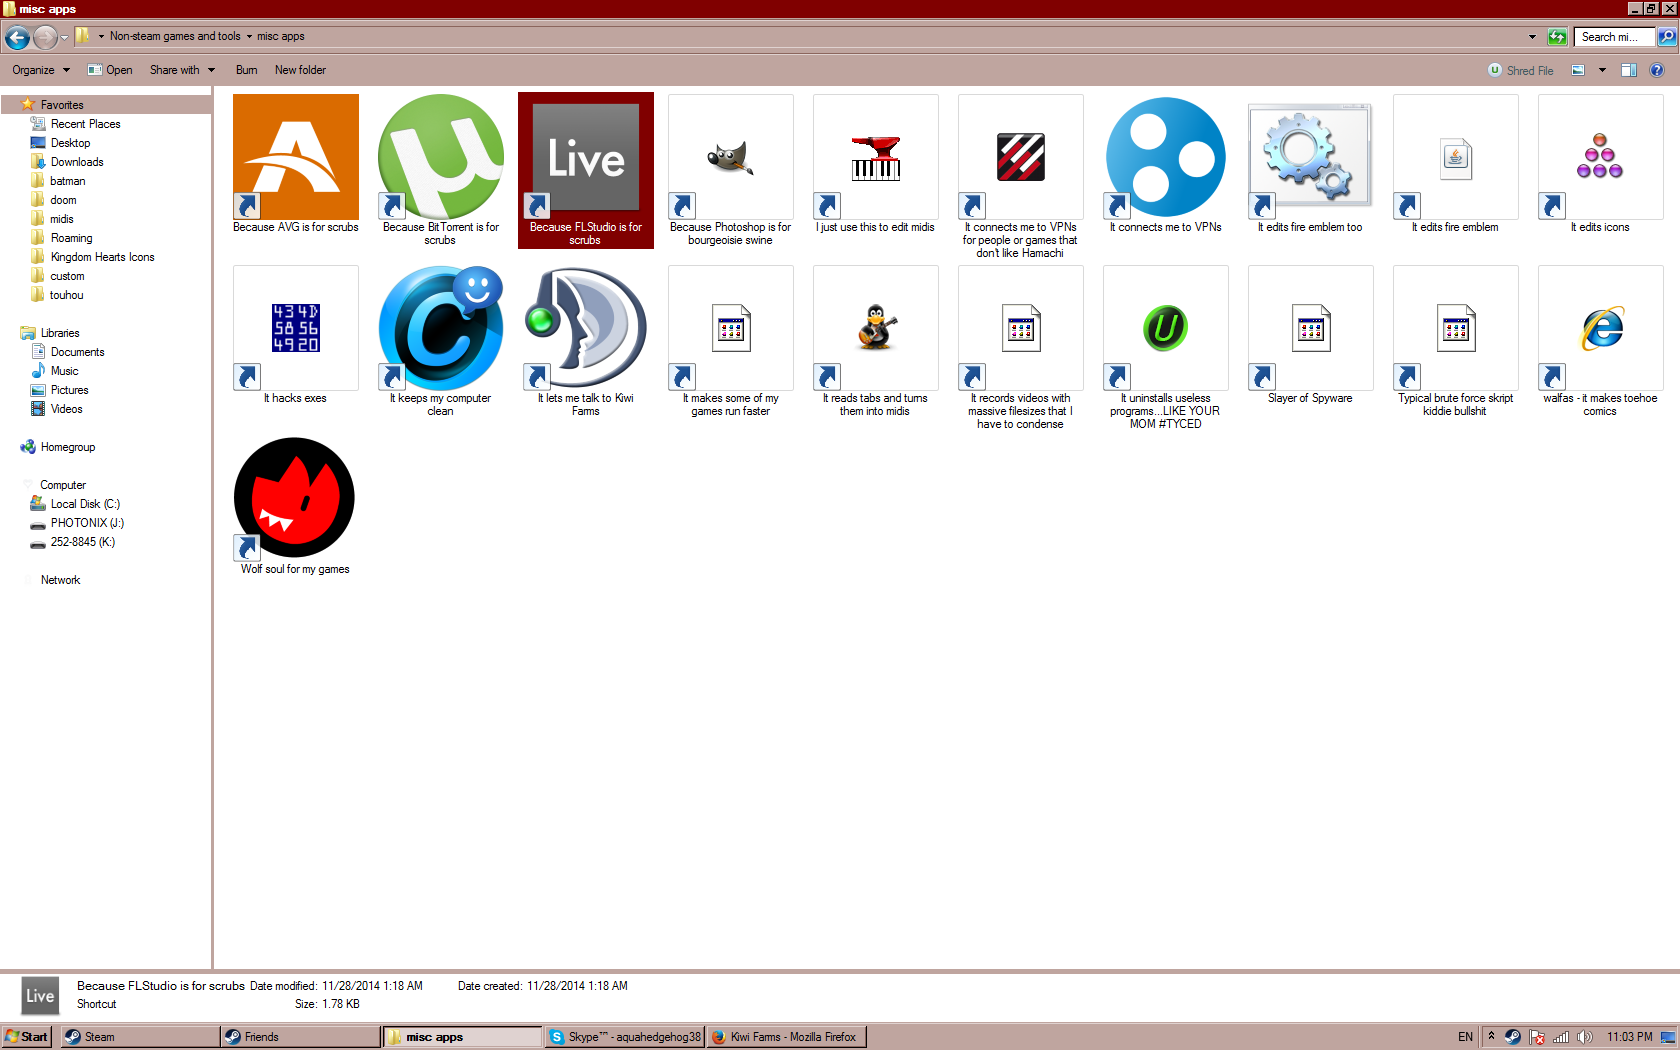Image resolution: width=1680 pixels, height=1050 pixels.
Task: Select the 'Slayer of Spyware' shortcut
Action: [1310, 328]
